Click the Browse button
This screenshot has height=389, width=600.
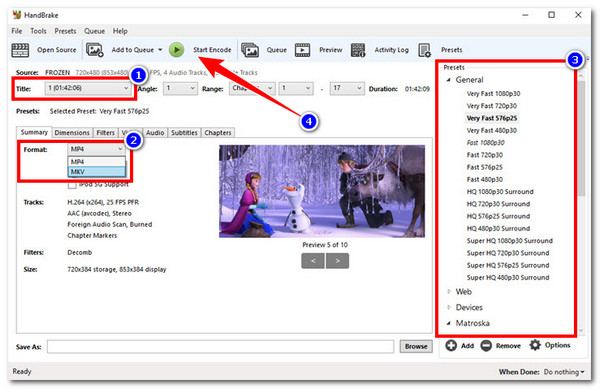click(416, 347)
